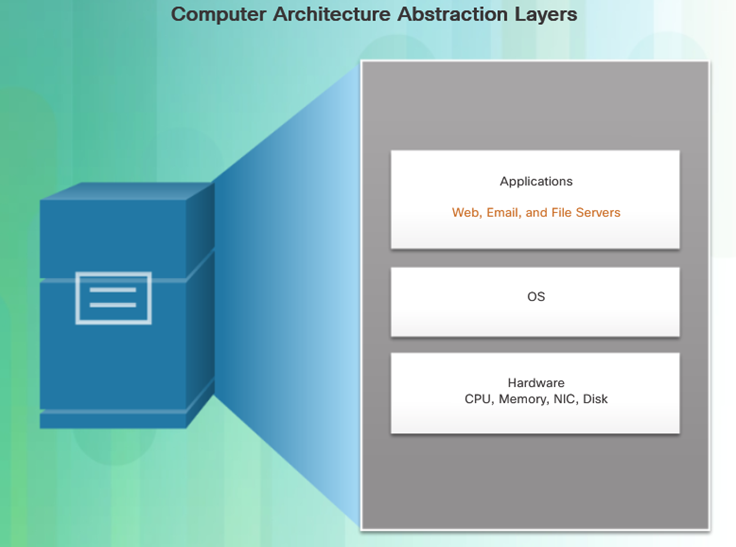Select the OS layer box
This screenshot has width=736, height=547.
tap(535, 302)
